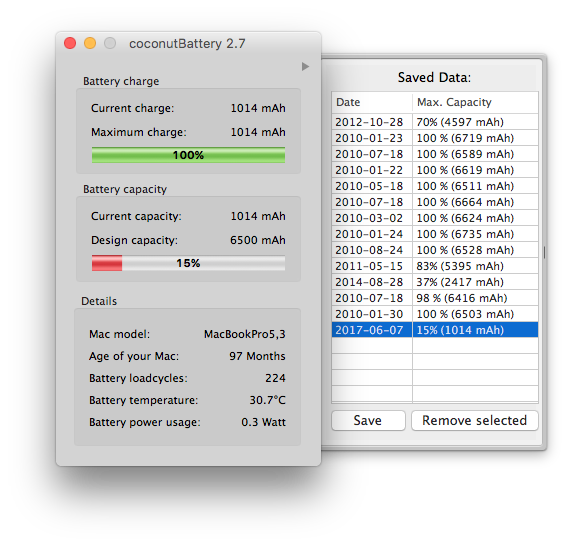This screenshot has width=564, height=546.
Task: Click the Battery loadcycles value 224
Action: [275, 378]
